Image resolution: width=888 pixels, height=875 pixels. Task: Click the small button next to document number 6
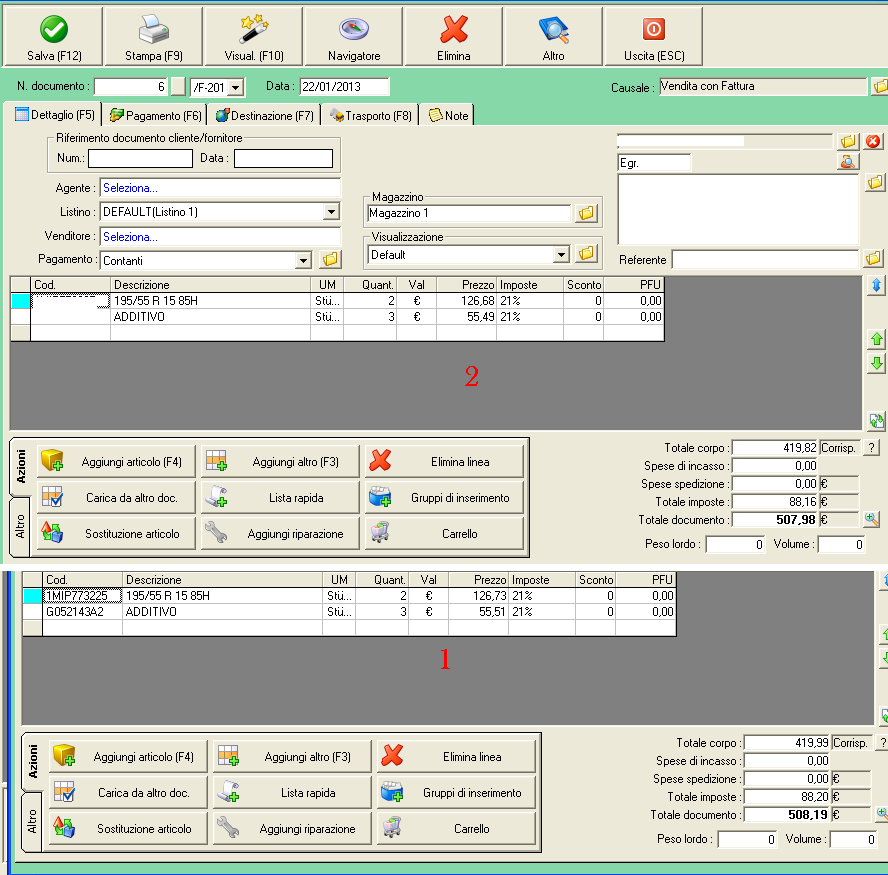178,87
